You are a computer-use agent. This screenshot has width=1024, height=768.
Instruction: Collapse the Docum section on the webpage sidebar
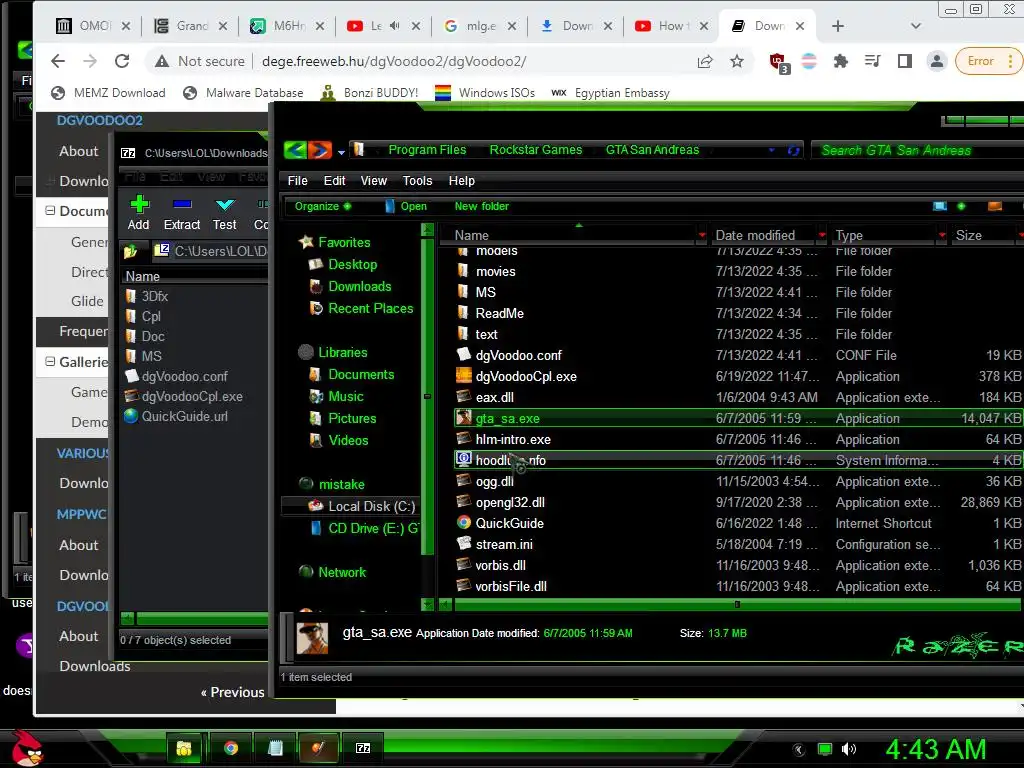click(50, 211)
